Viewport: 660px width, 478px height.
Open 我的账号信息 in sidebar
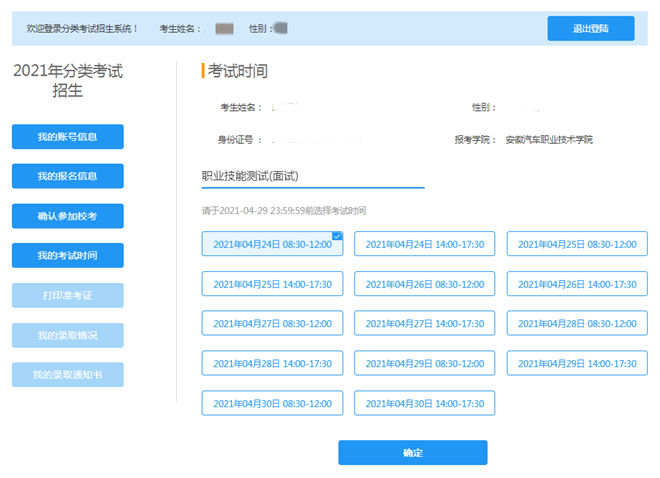67,137
